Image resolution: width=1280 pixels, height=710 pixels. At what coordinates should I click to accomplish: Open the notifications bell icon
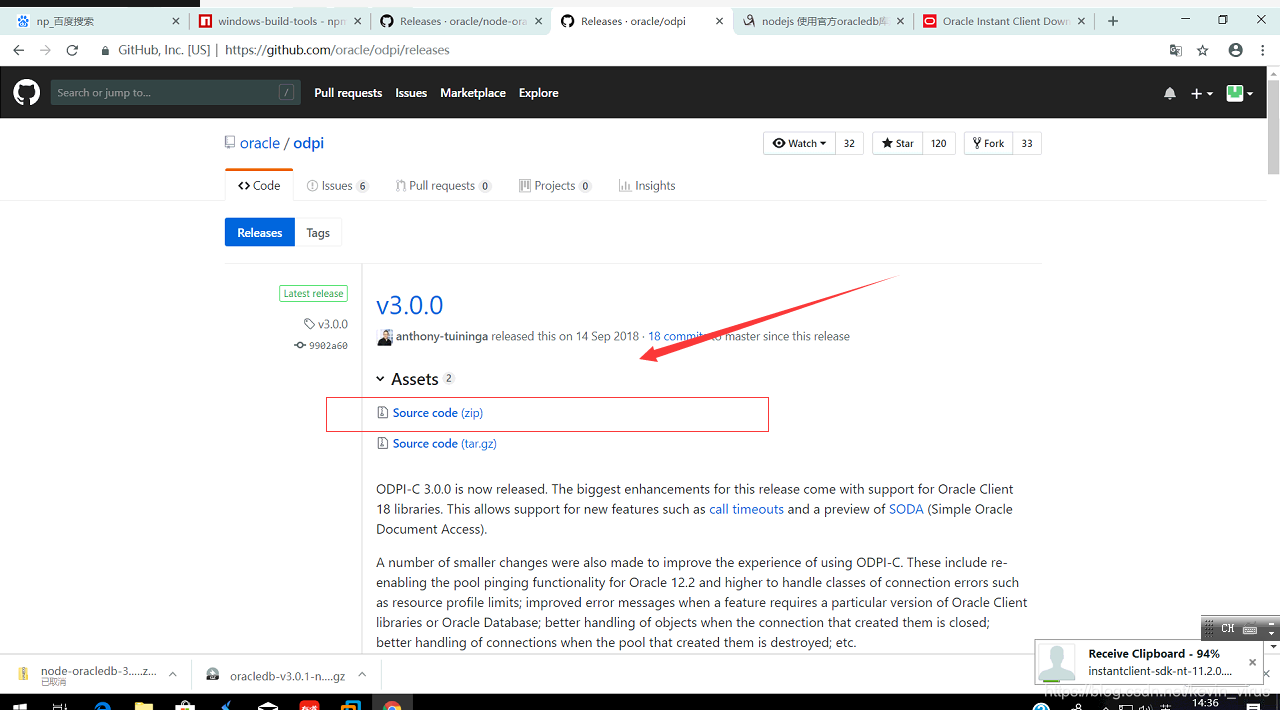1170,93
